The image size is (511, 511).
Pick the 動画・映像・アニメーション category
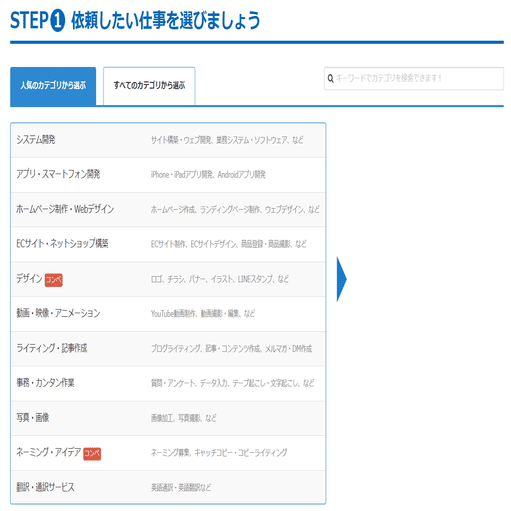click(168, 314)
